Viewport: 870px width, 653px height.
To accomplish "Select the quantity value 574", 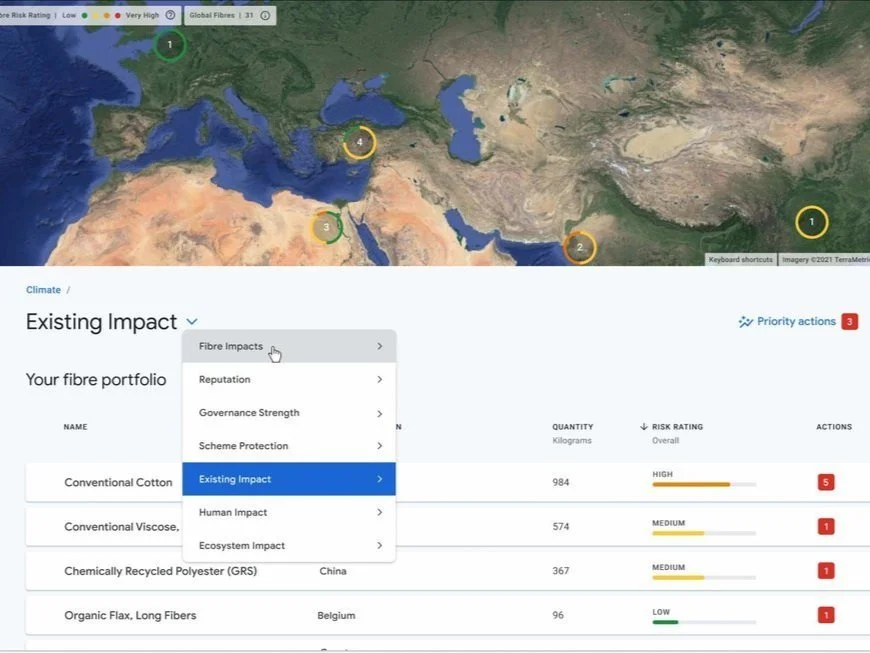I will click(561, 527).
